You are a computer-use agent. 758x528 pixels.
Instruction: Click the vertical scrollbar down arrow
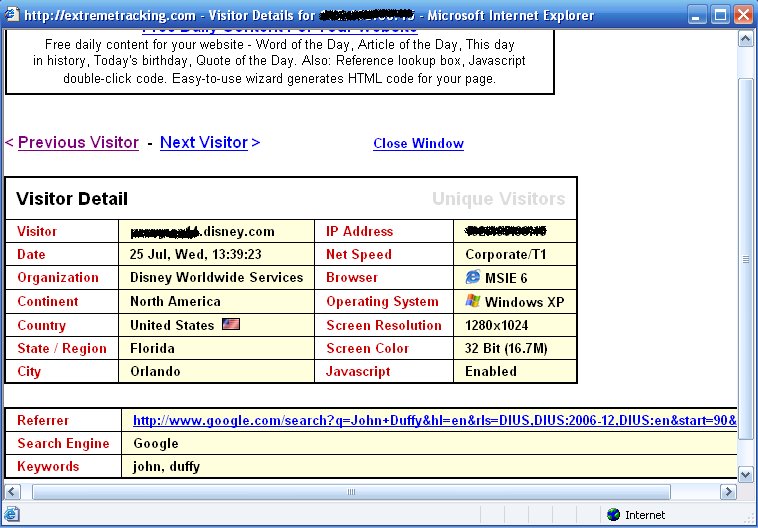click(x=745, y=474)
